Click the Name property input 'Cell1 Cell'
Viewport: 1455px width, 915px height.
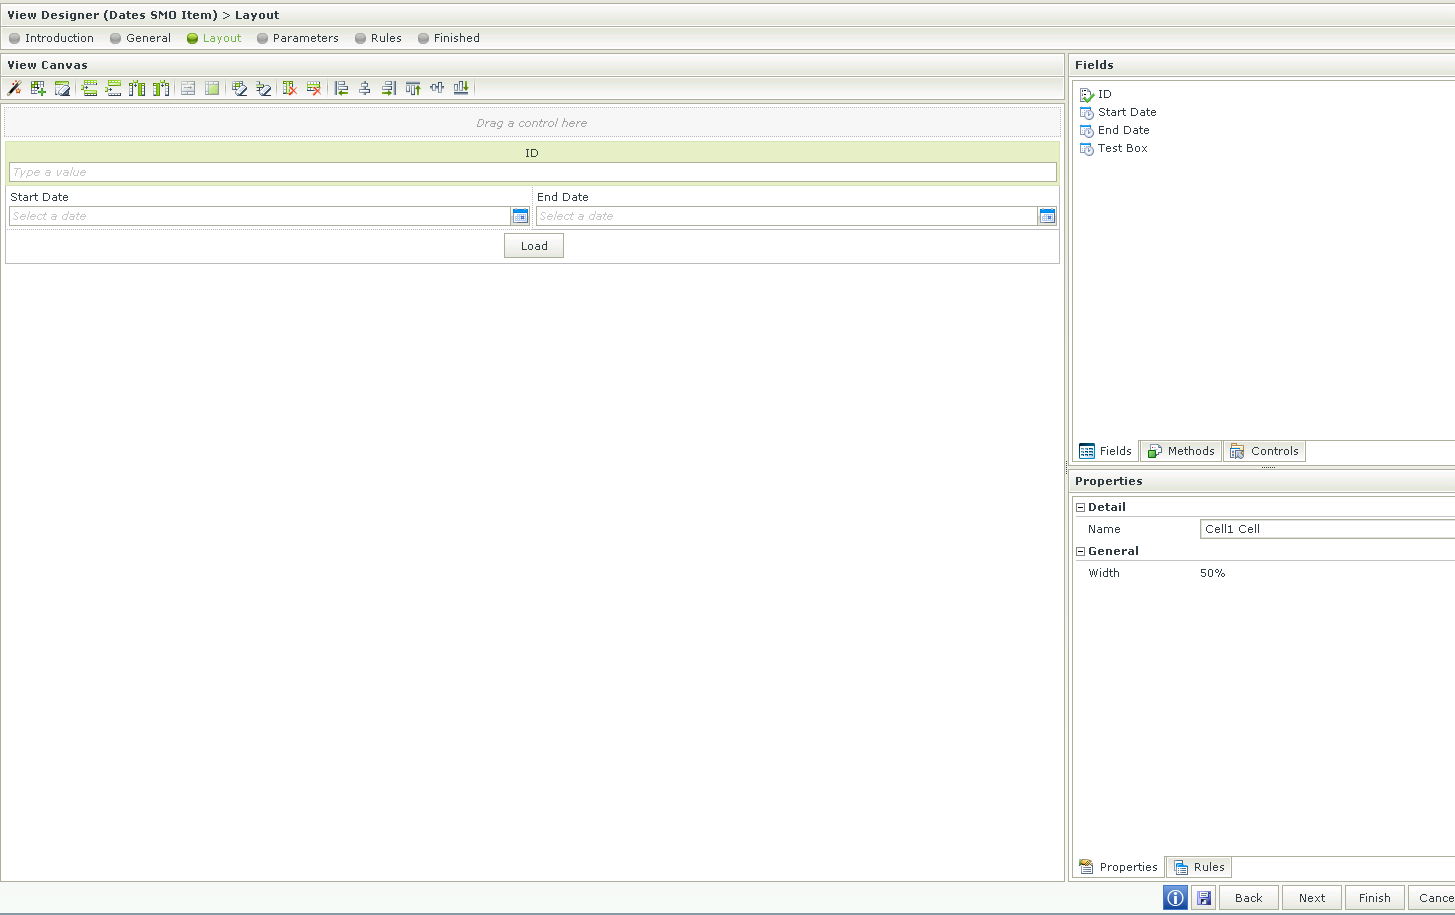pos(1327,529)
